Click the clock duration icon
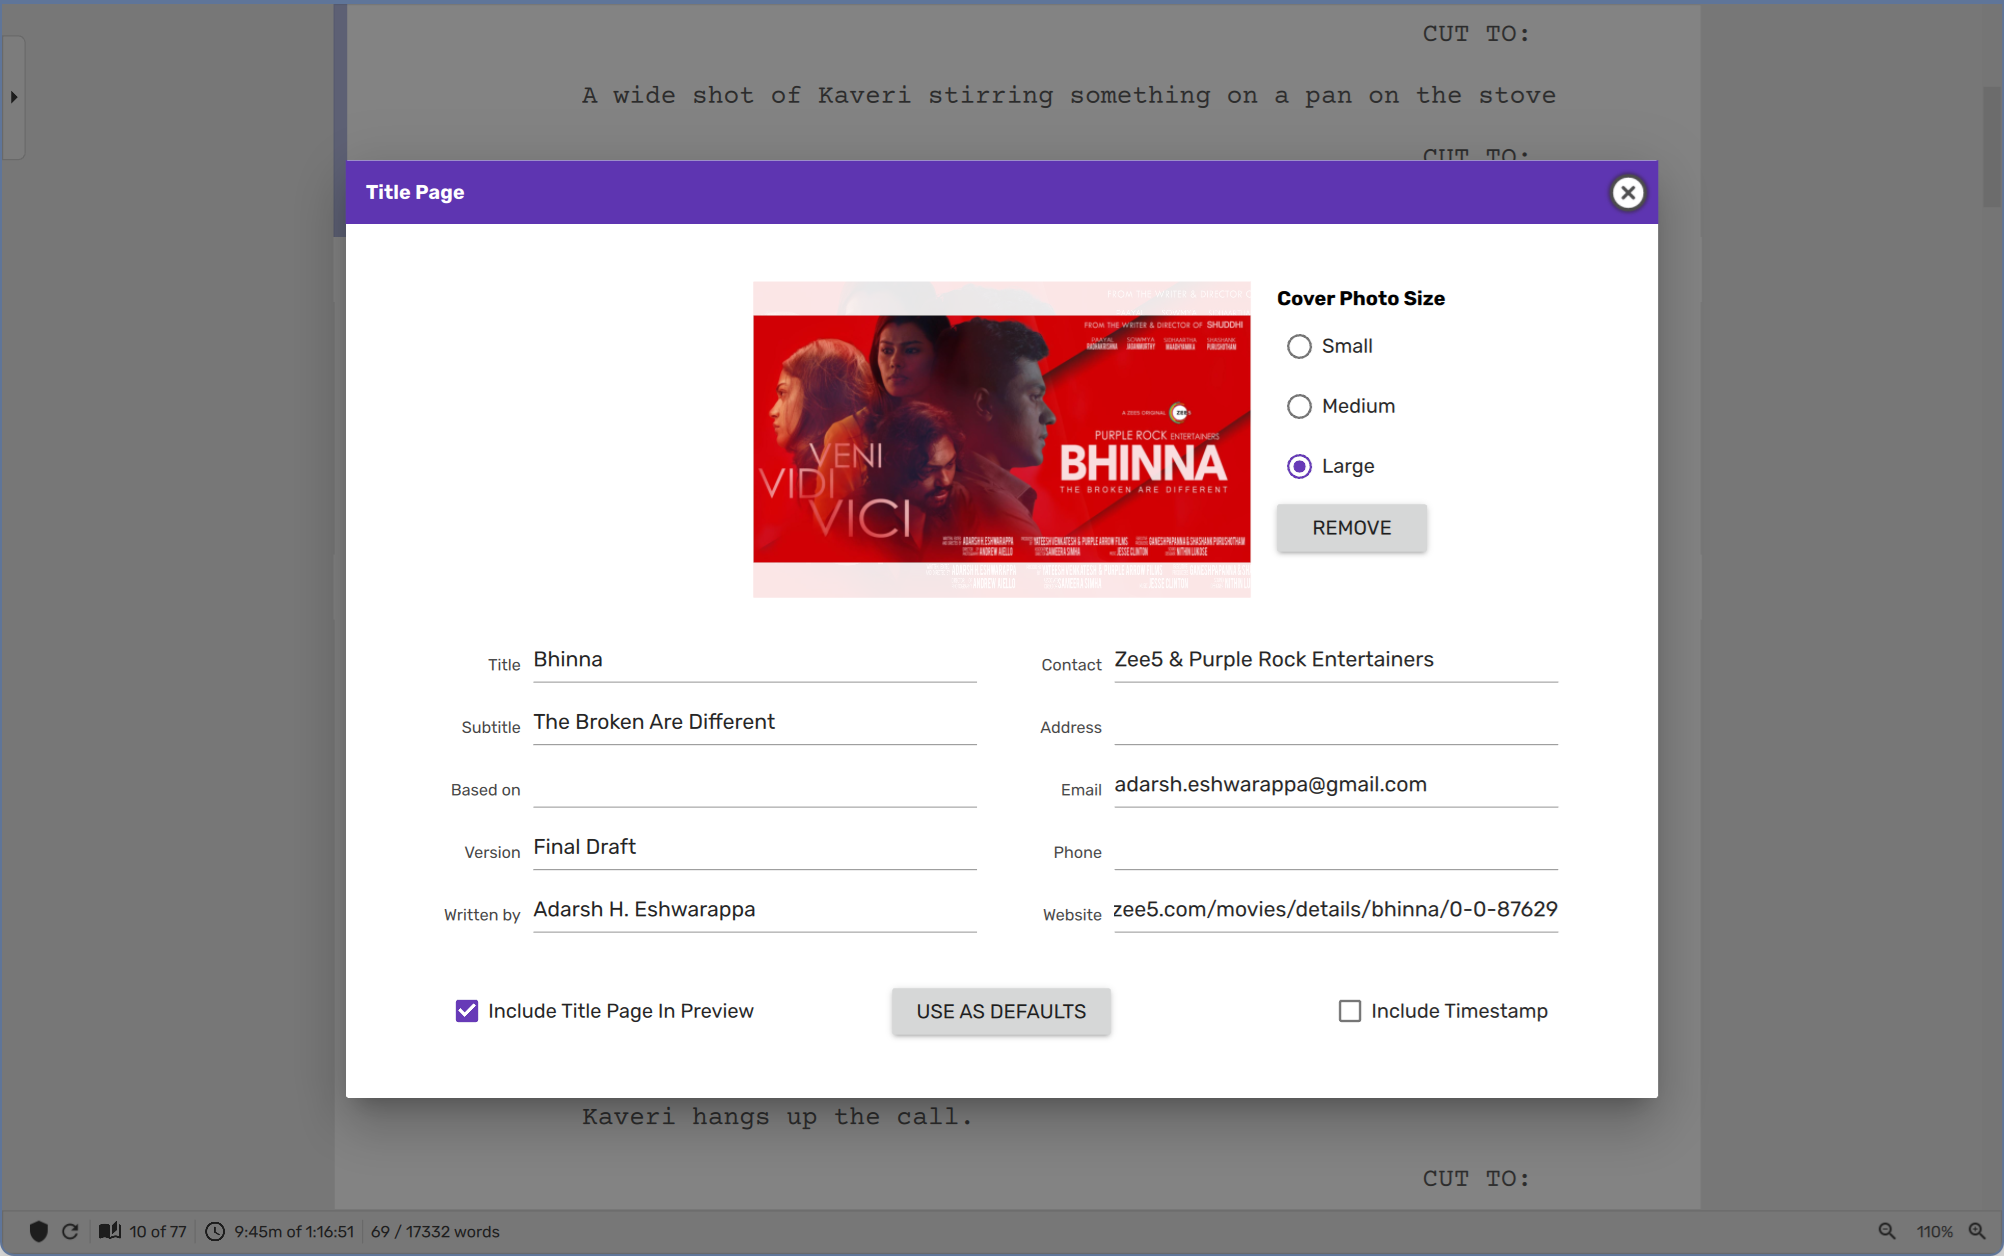This screenshot has width=2004, height=1256. (215, 1231)
